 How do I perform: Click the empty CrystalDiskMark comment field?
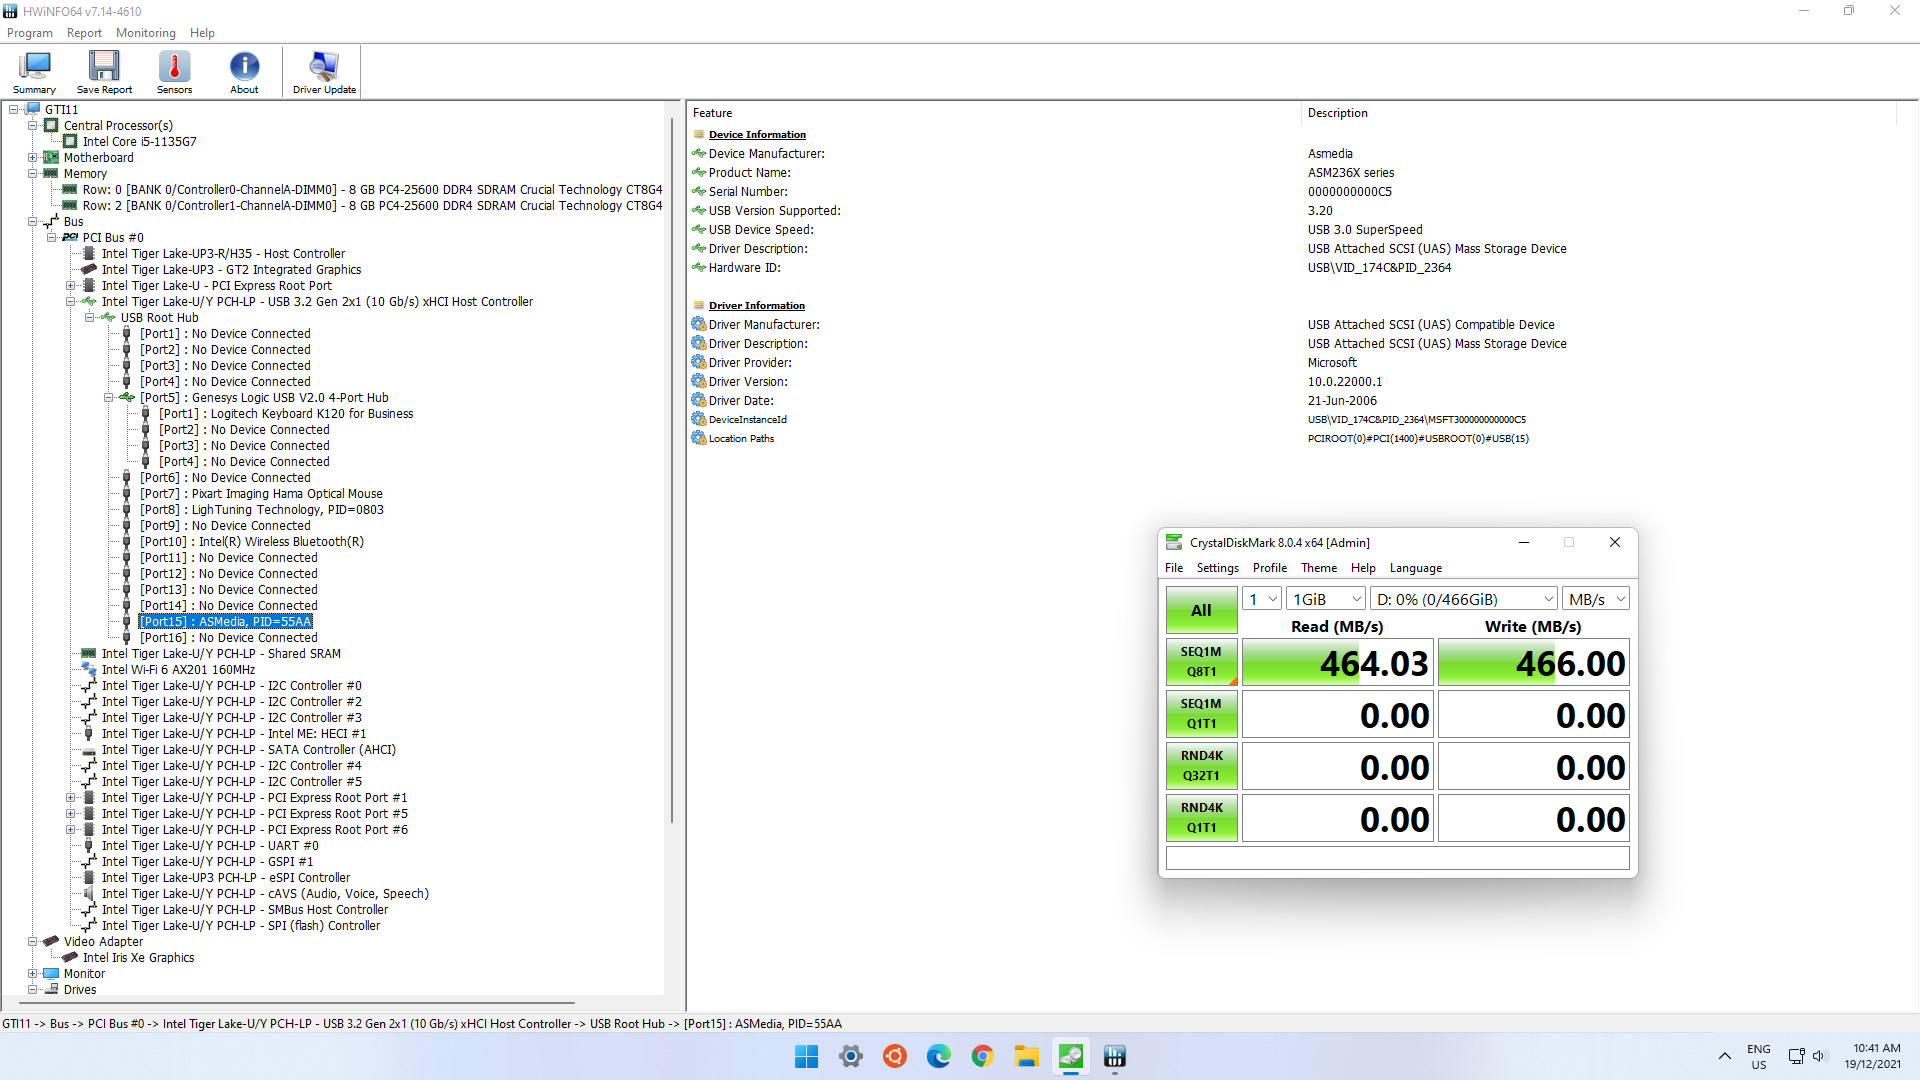(1397, 858)
